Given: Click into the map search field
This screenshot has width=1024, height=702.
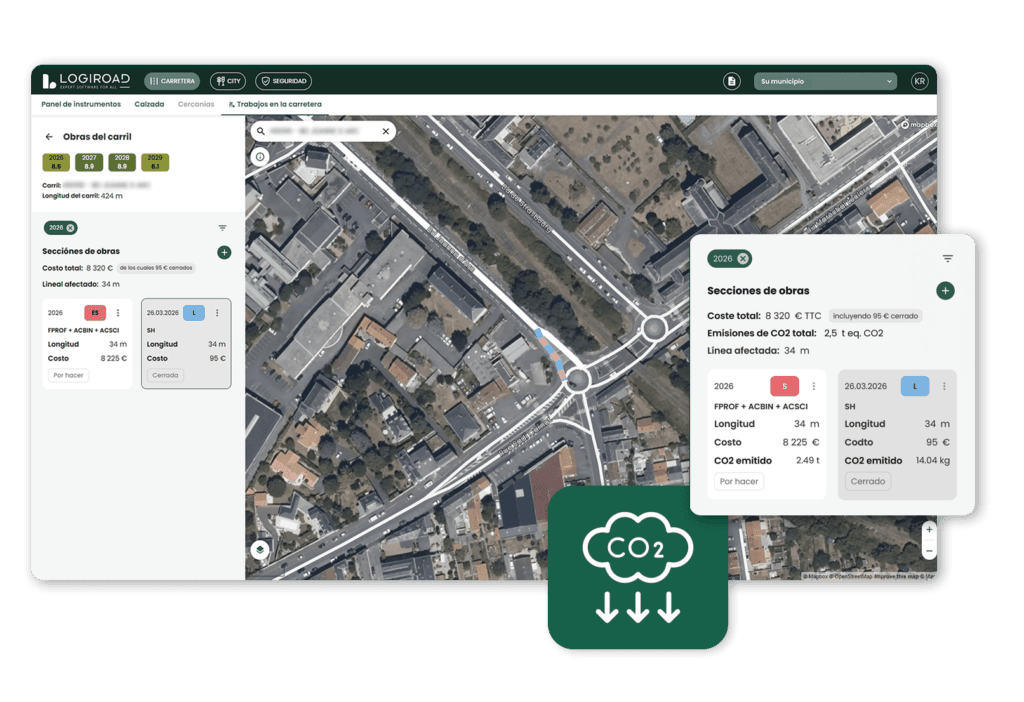Looking at the screenshot, I should 323,131.
